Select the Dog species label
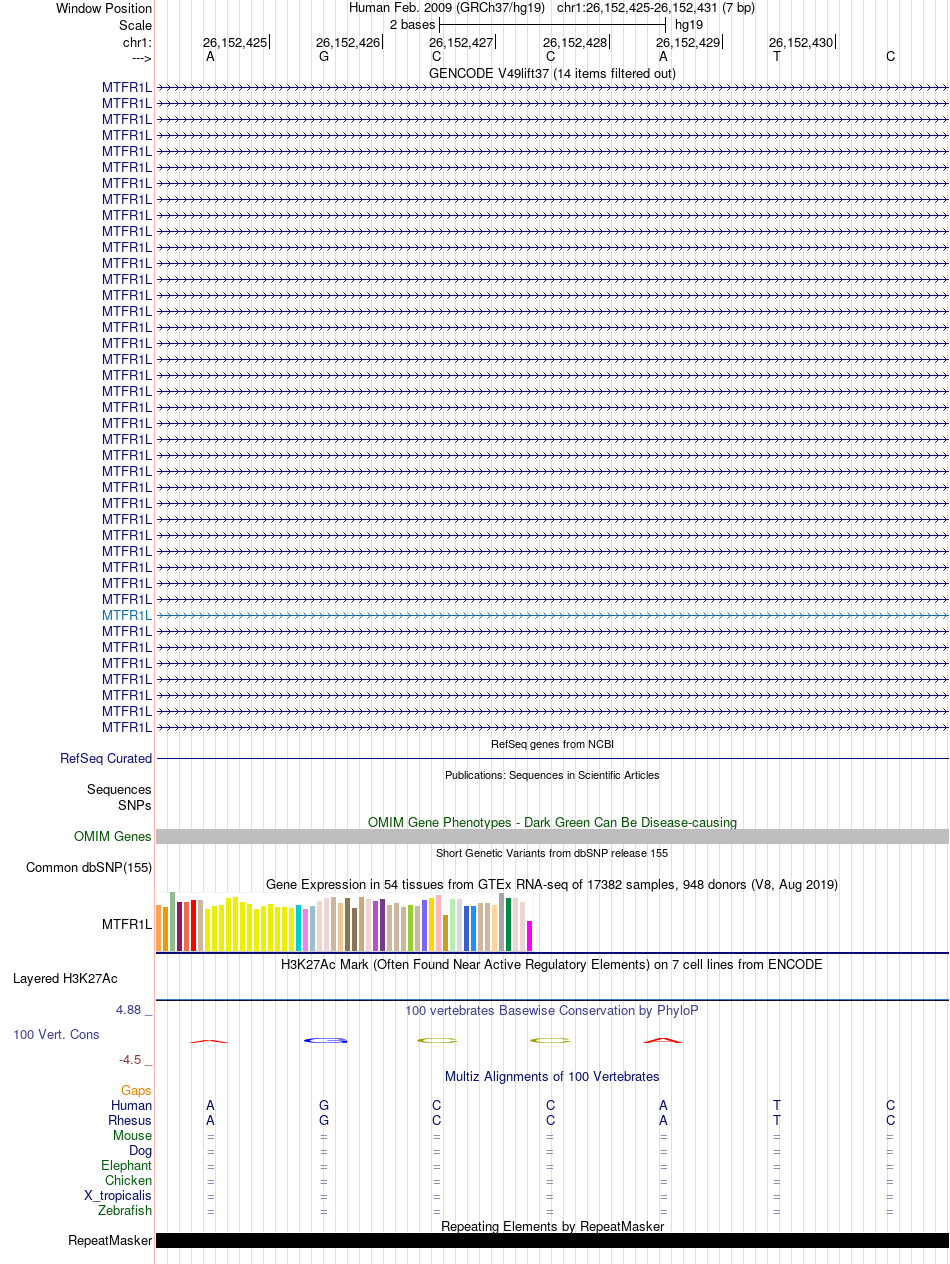This screenshot has width=950, height=1264. point(141,1151)
